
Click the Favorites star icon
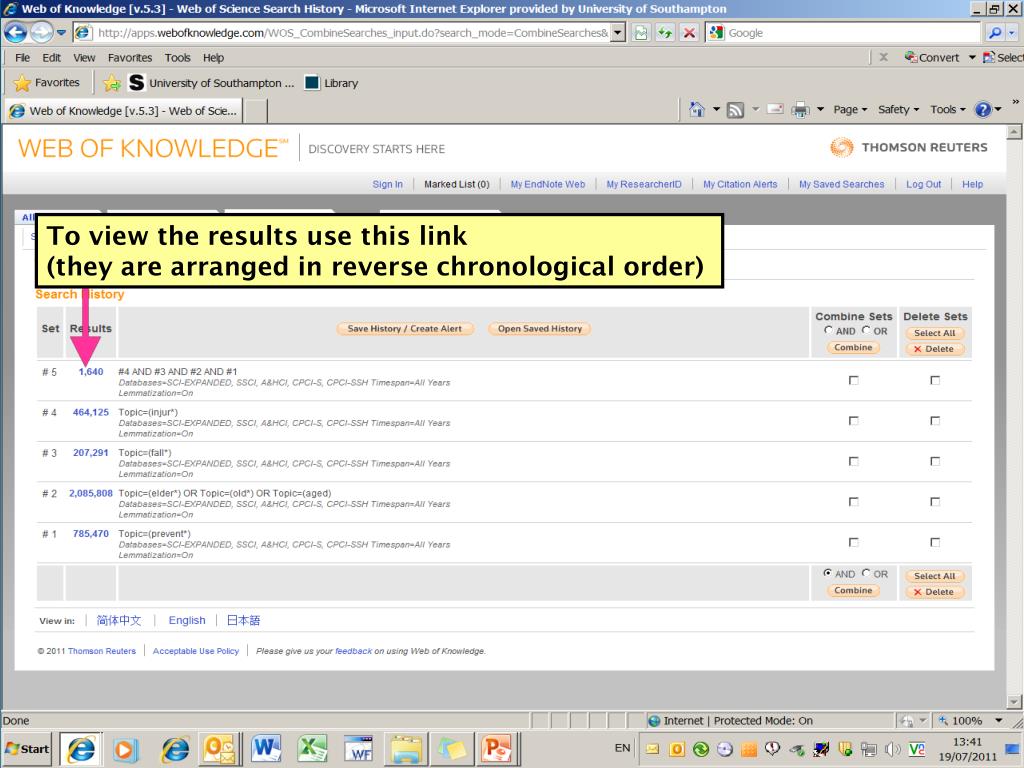(22, 83)
